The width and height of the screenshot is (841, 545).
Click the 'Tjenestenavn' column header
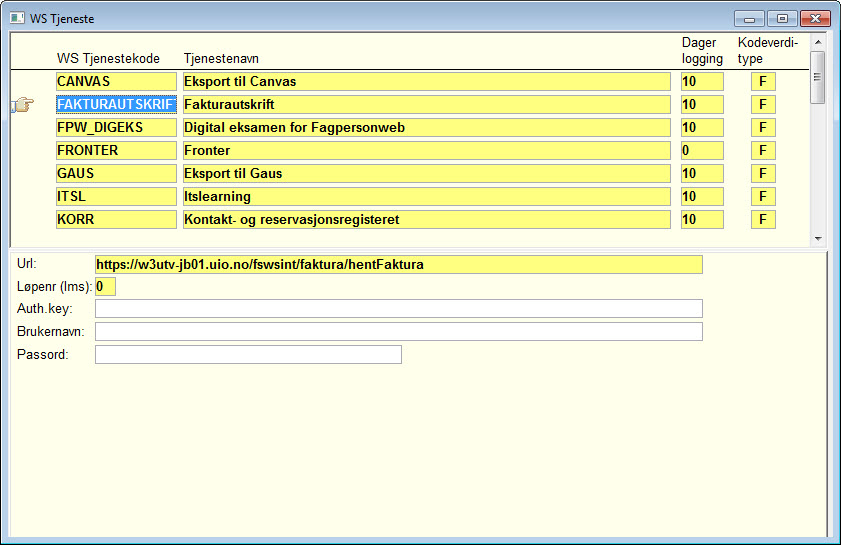pyautogui.click(x=221, y=58)
